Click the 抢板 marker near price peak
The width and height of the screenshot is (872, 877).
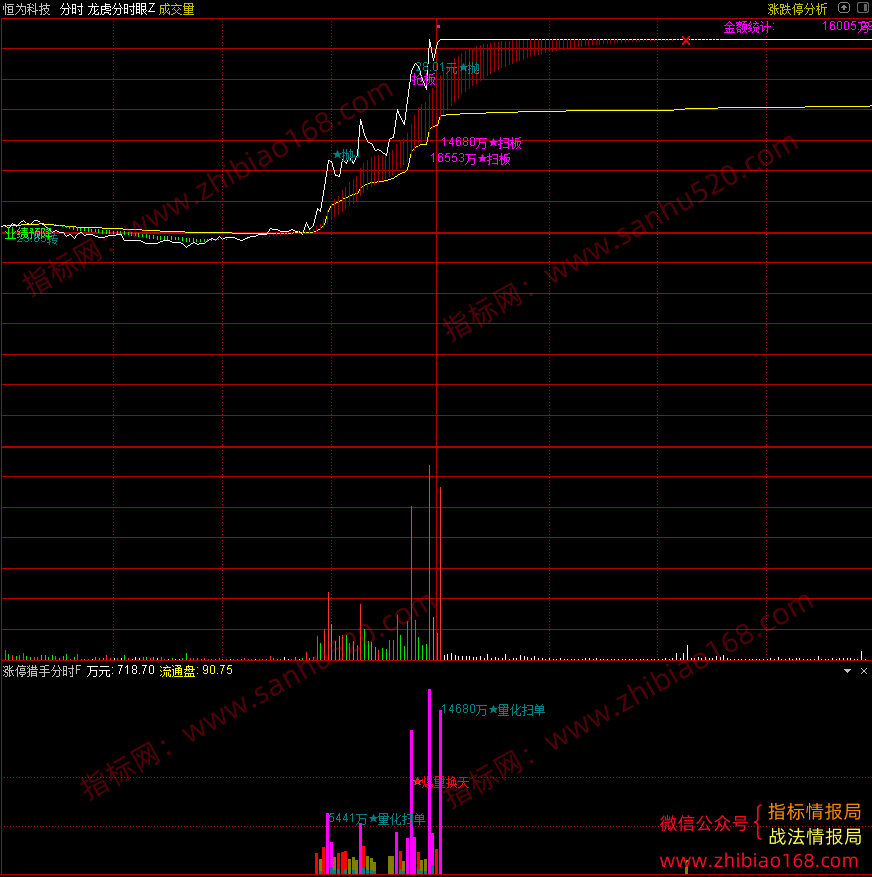[x=423, y=80]
